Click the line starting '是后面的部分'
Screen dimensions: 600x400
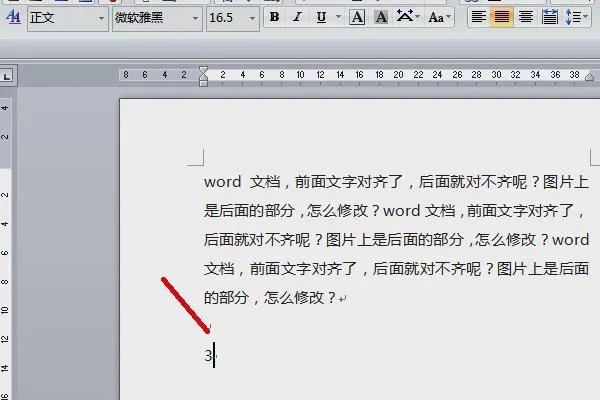point(394,211)
